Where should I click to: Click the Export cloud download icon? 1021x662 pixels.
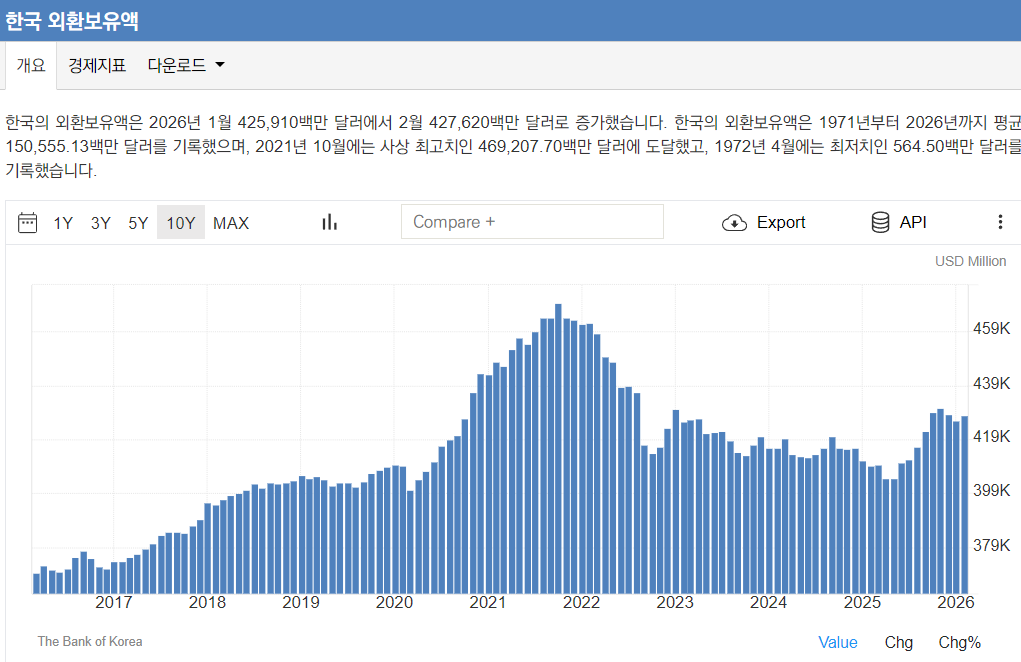coord(734,223)
